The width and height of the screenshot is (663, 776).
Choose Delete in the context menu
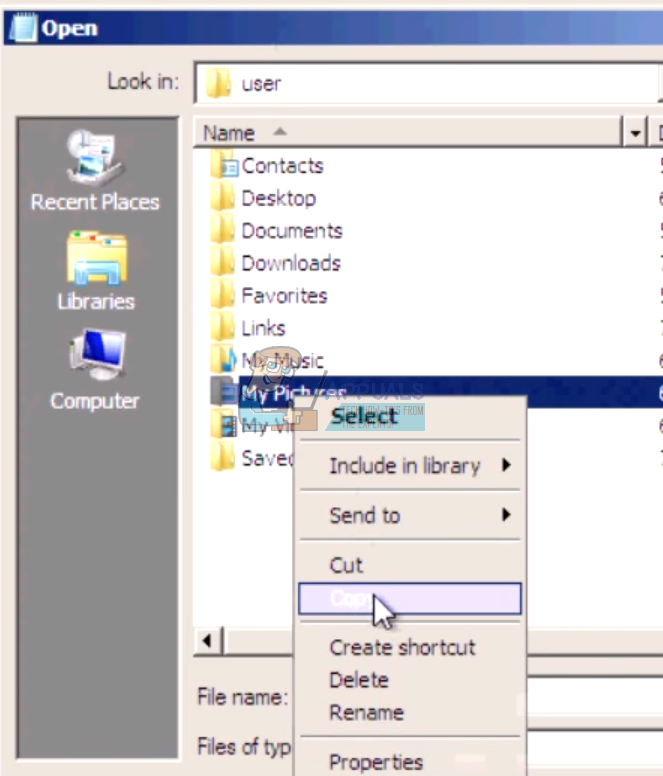tap(410, 680)
